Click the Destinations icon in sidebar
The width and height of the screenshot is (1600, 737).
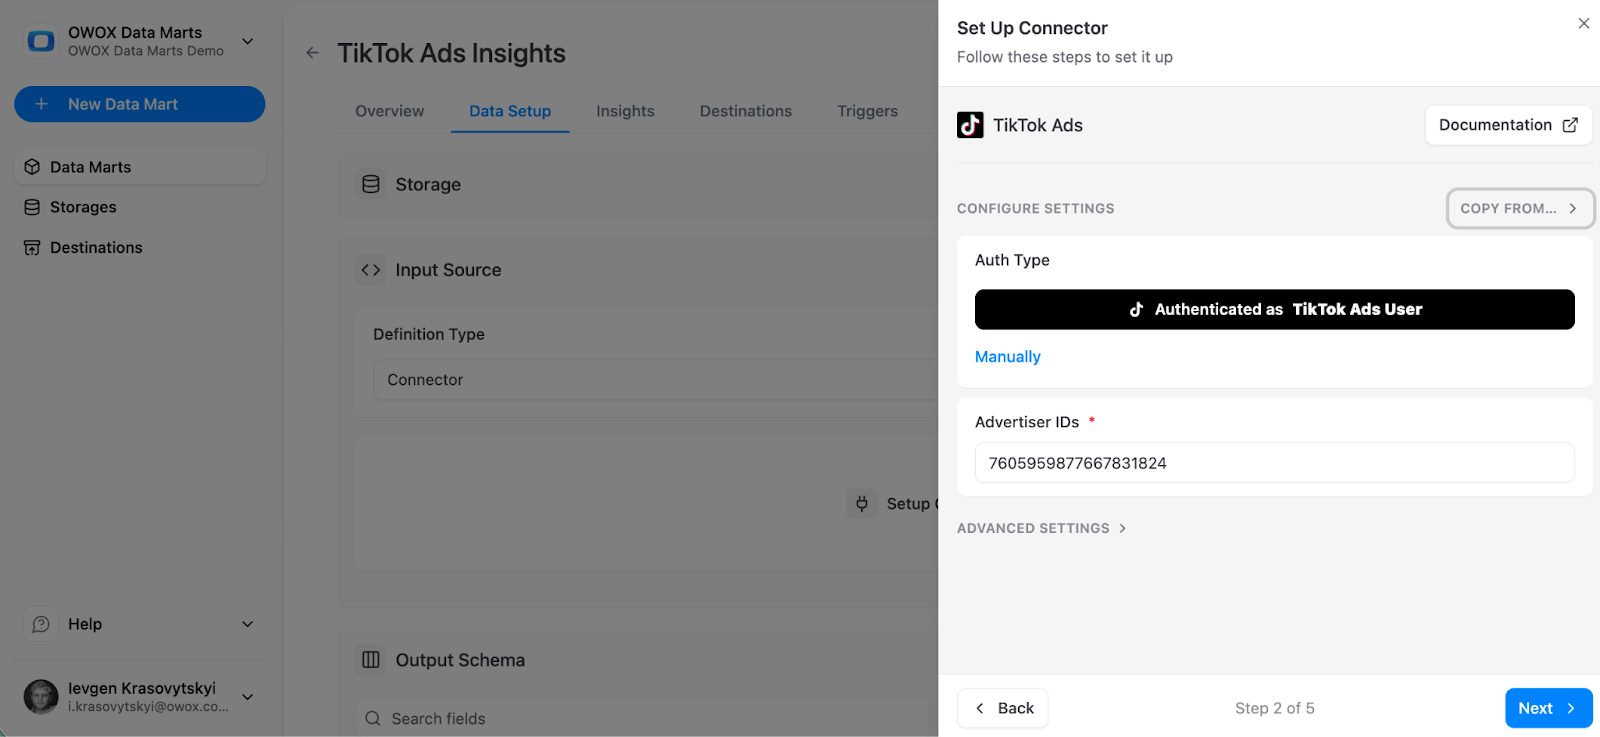point(32,247)
